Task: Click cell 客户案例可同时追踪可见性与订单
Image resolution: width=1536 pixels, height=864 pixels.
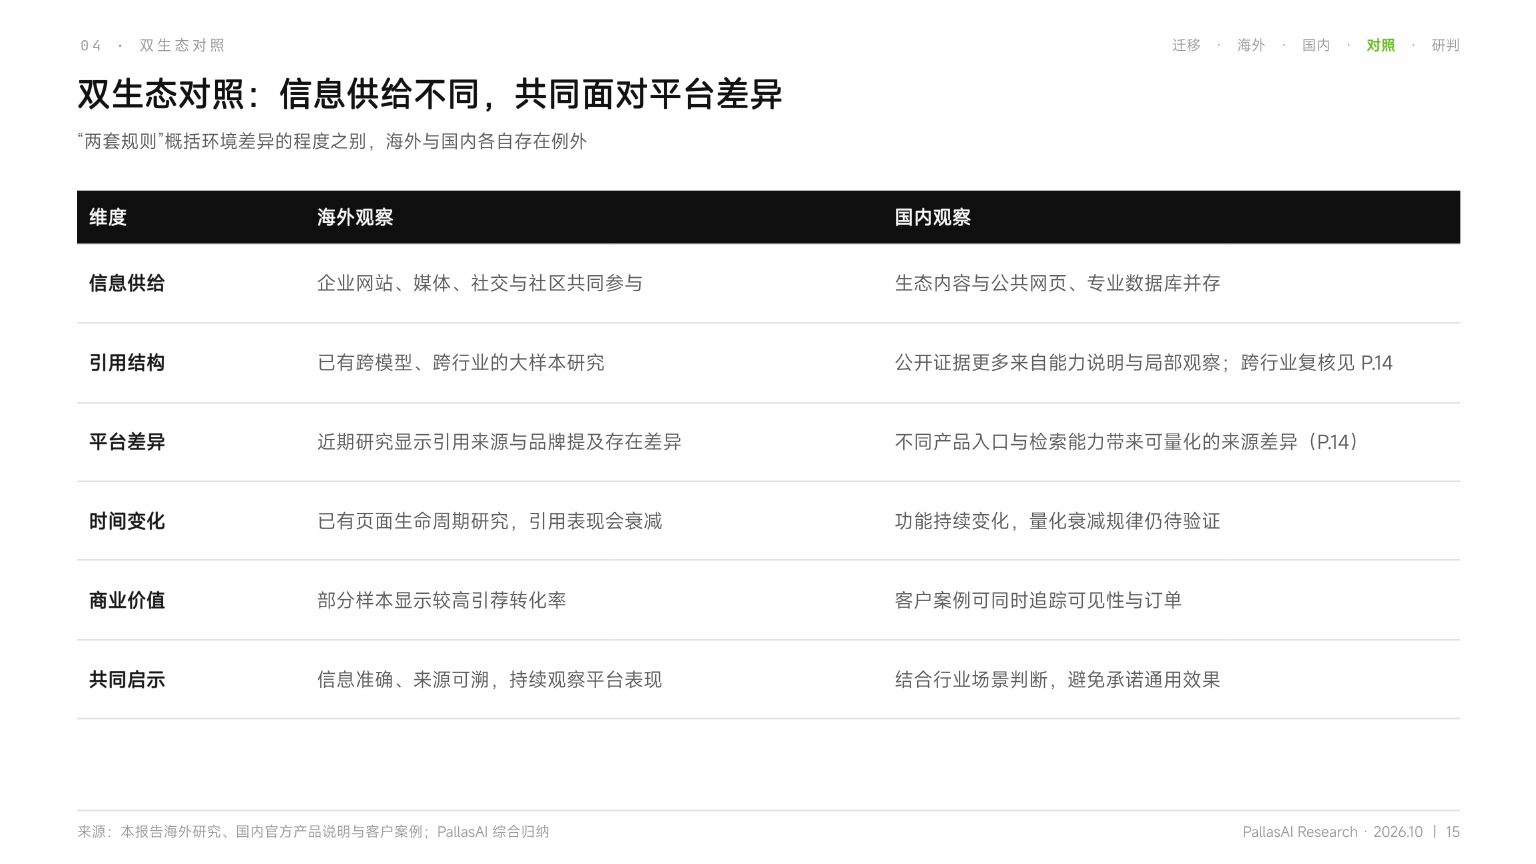Action: (1038, 600)
